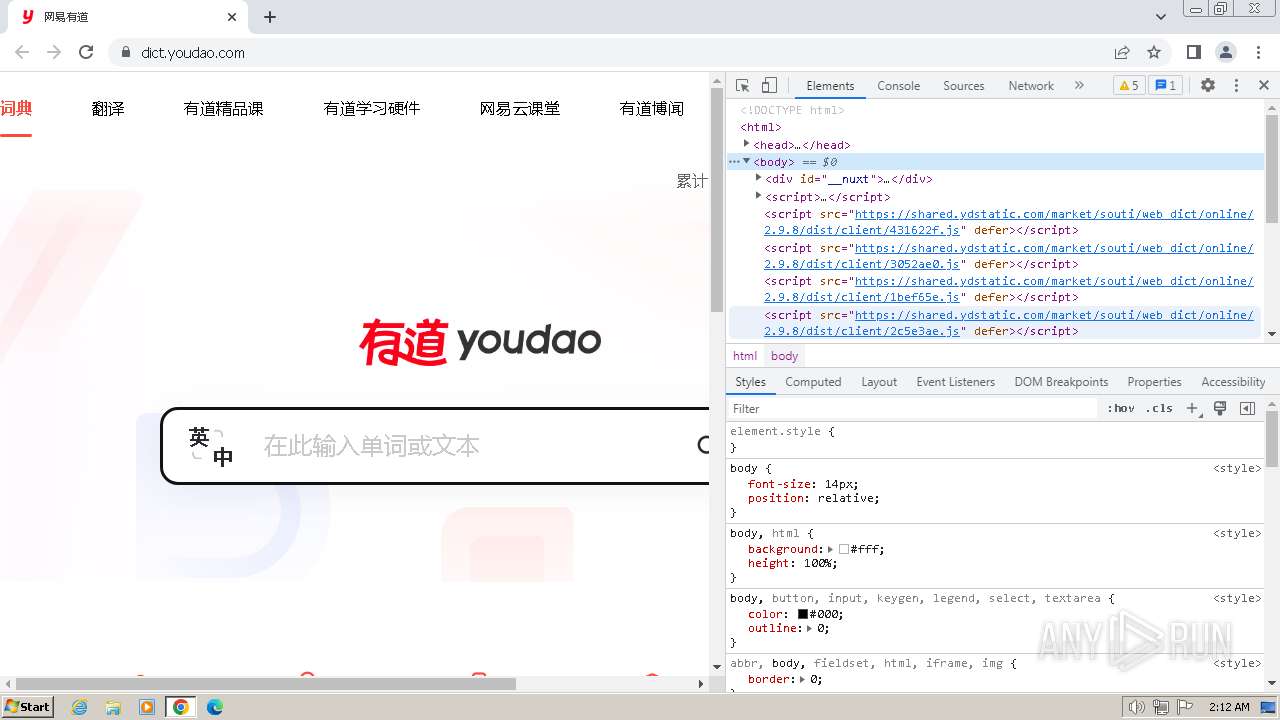Click the 英/中 language switch icon

[211, 446]
